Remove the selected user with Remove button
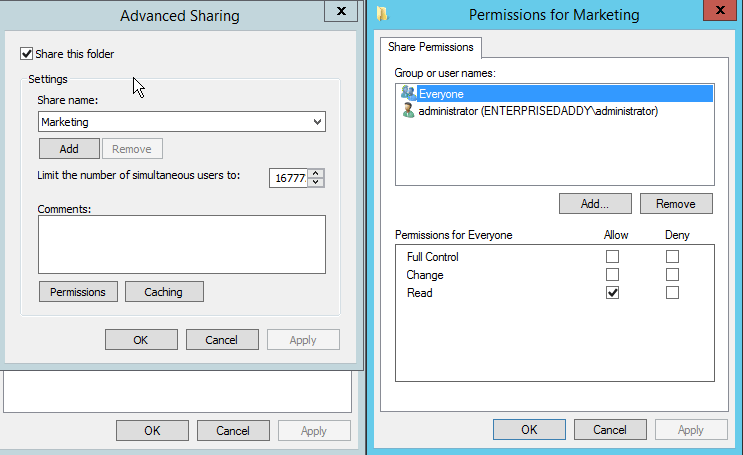 click(675, 204)
